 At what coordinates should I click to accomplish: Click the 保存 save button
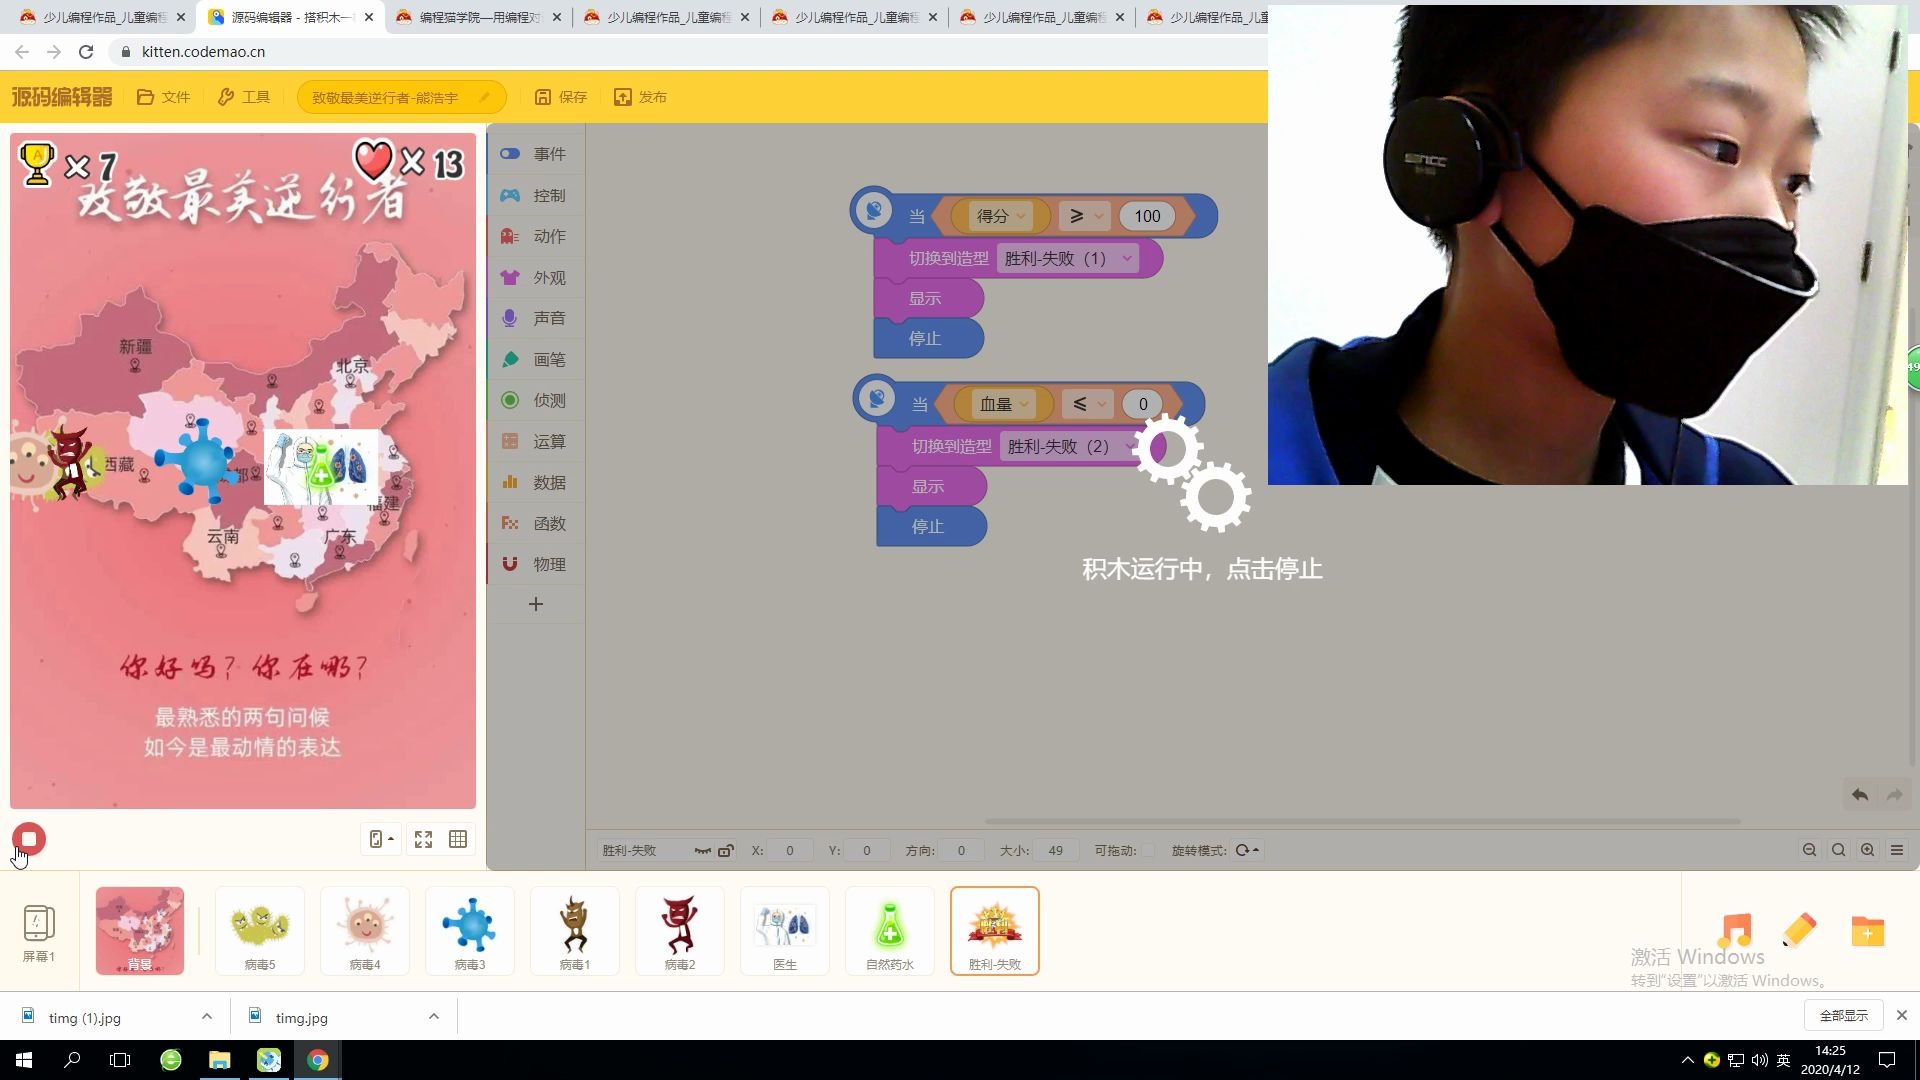tap(561, 97)
